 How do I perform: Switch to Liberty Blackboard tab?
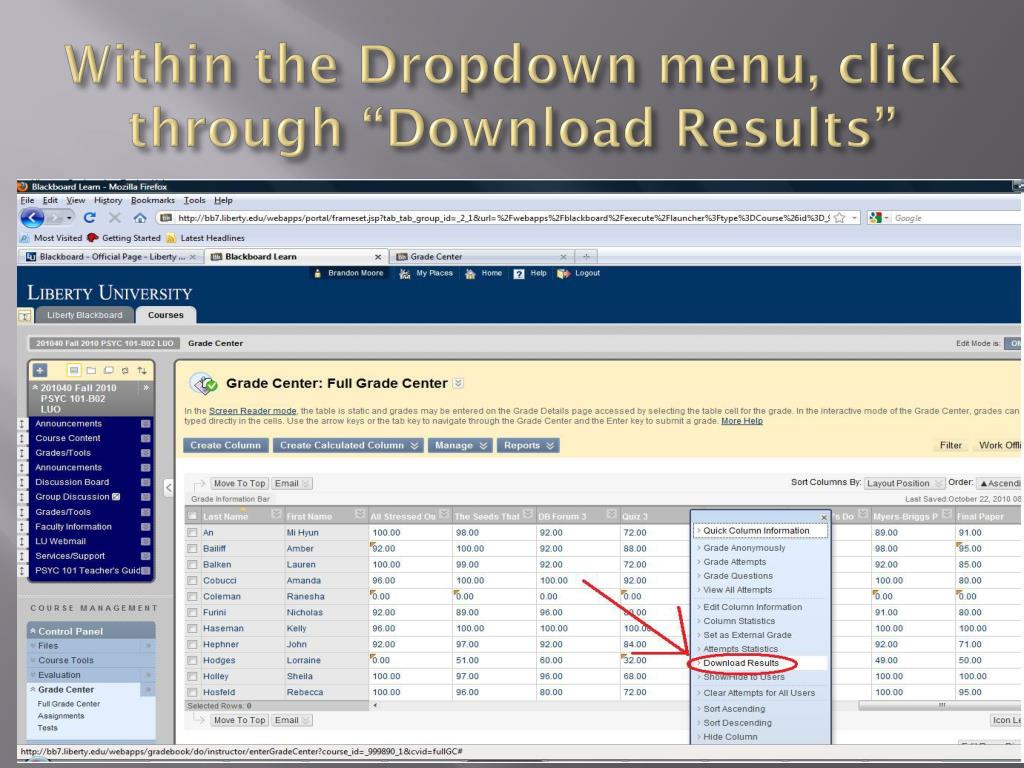(x=85, y=315)
